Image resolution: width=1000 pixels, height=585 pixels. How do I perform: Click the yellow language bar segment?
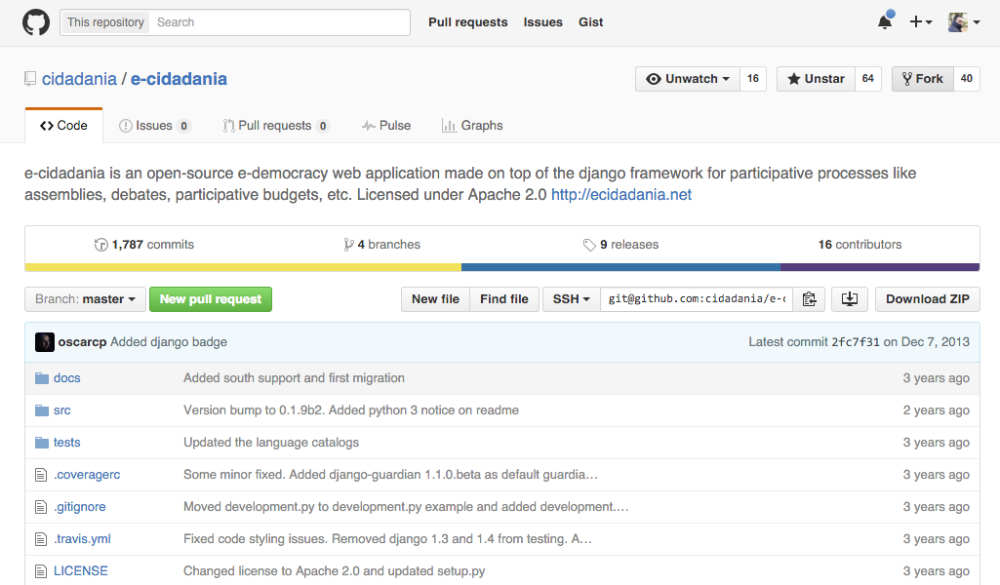pos(242,267)
